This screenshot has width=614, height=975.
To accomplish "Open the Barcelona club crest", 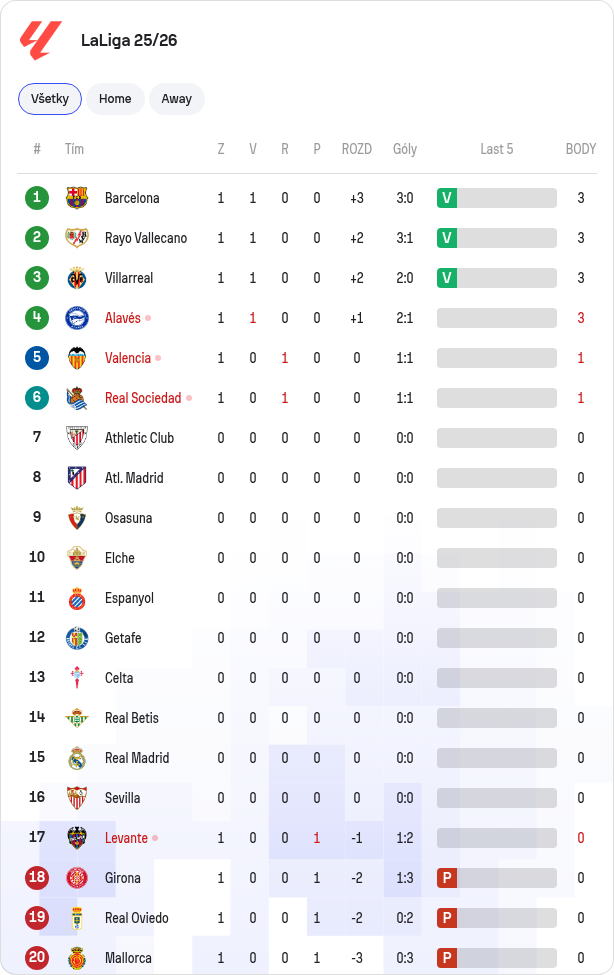I will coord(77,198).
